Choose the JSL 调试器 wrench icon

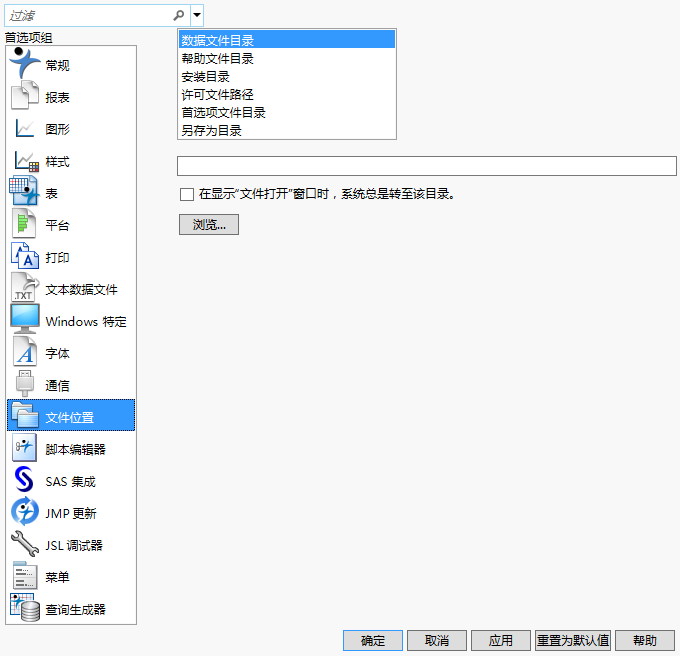point(25,544)
